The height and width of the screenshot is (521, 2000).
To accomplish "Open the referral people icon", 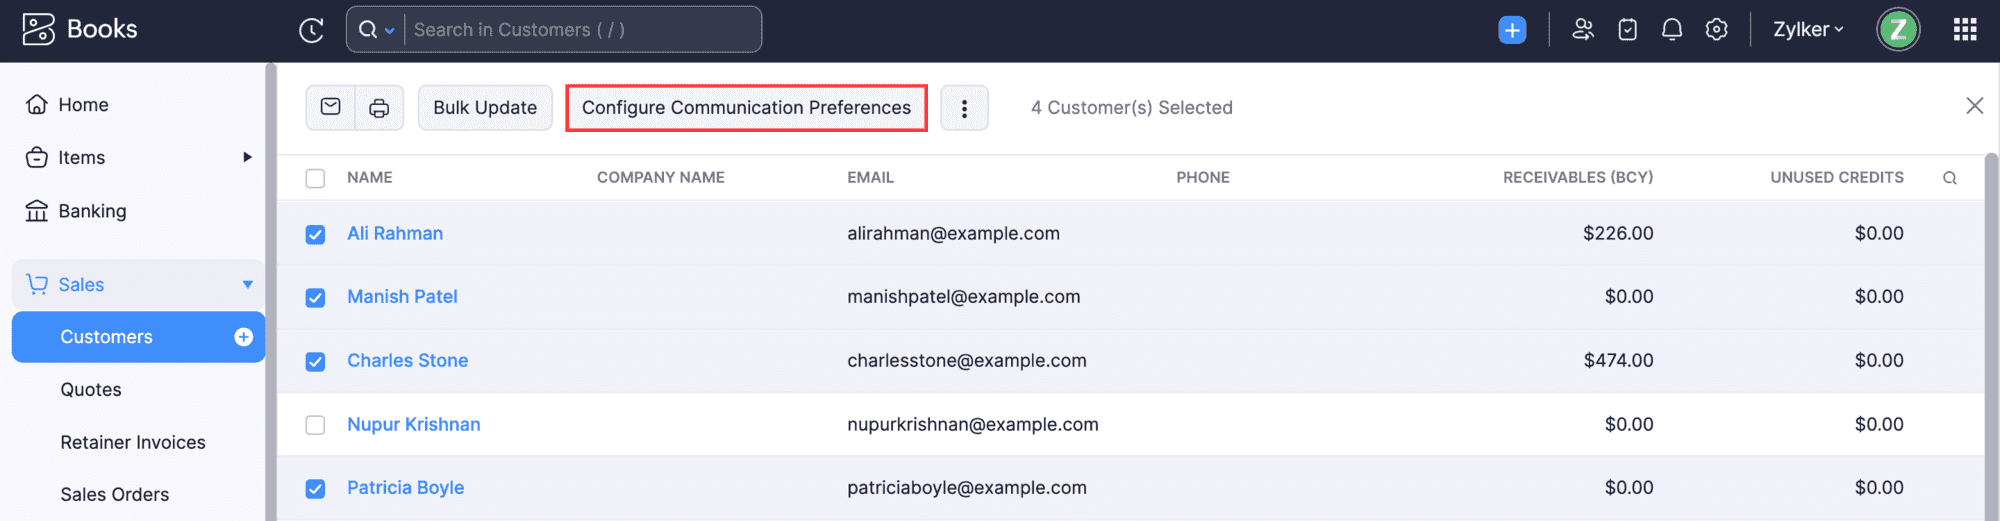I will click(x=1582, y=30).
